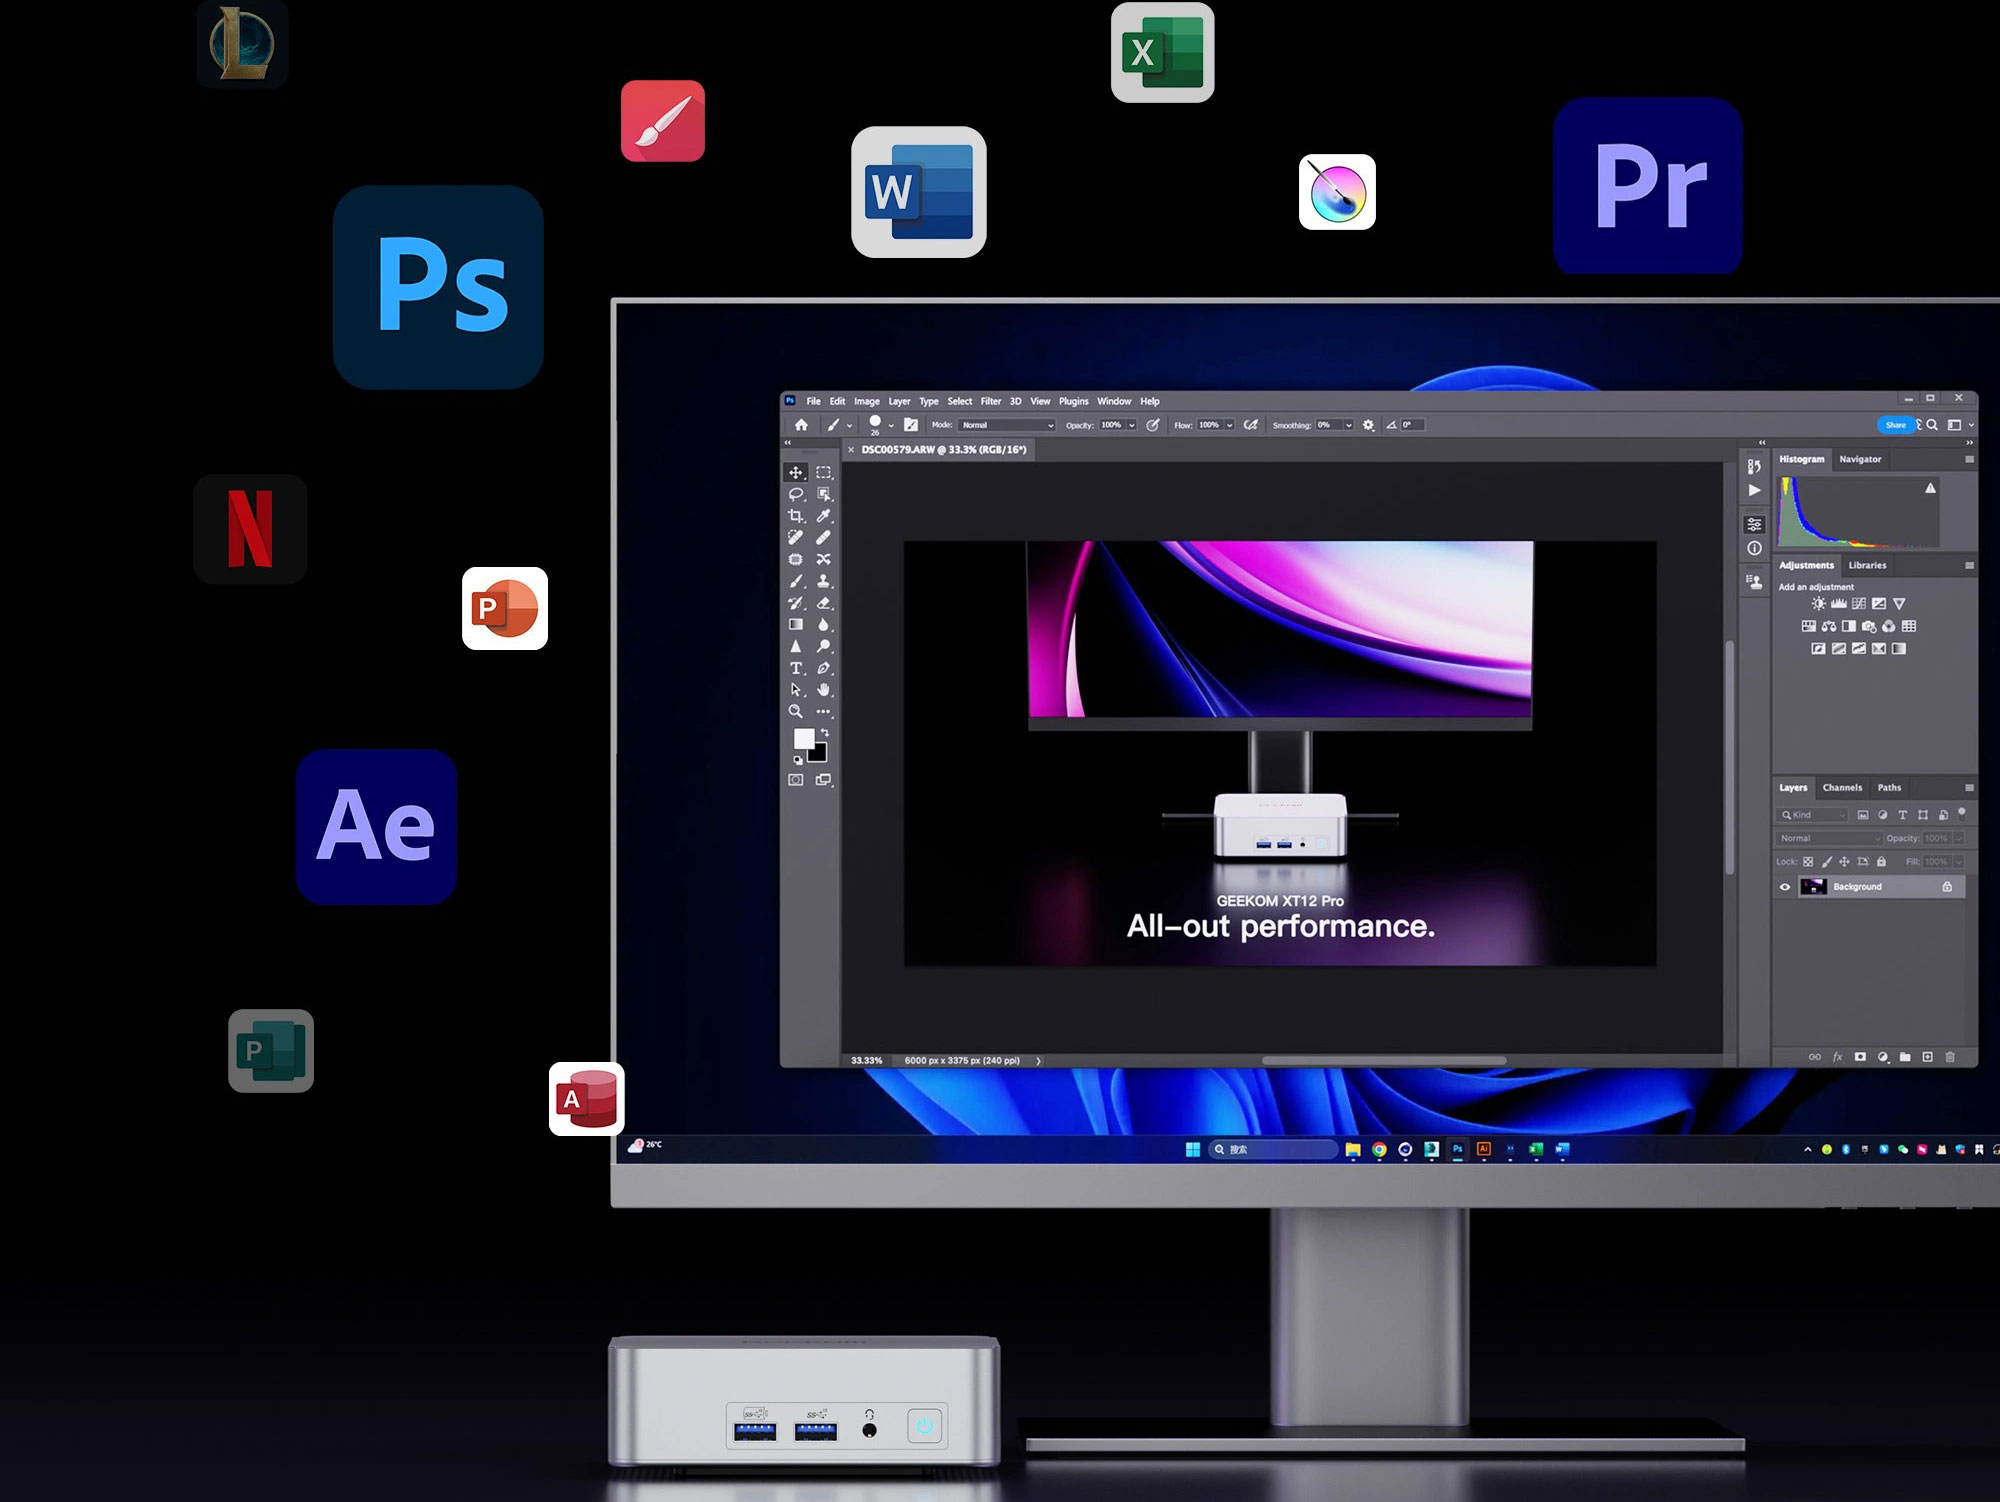Toggle airbrush build-up effects icon

coord(1250,425)
